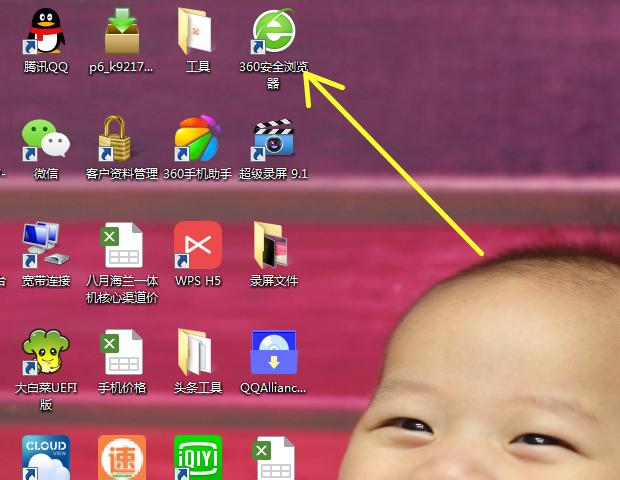Image resolution: width=620 pixels, height=480 pixels.
Task: Click the 录屏文件 label text
Action: tap(274, 280)
